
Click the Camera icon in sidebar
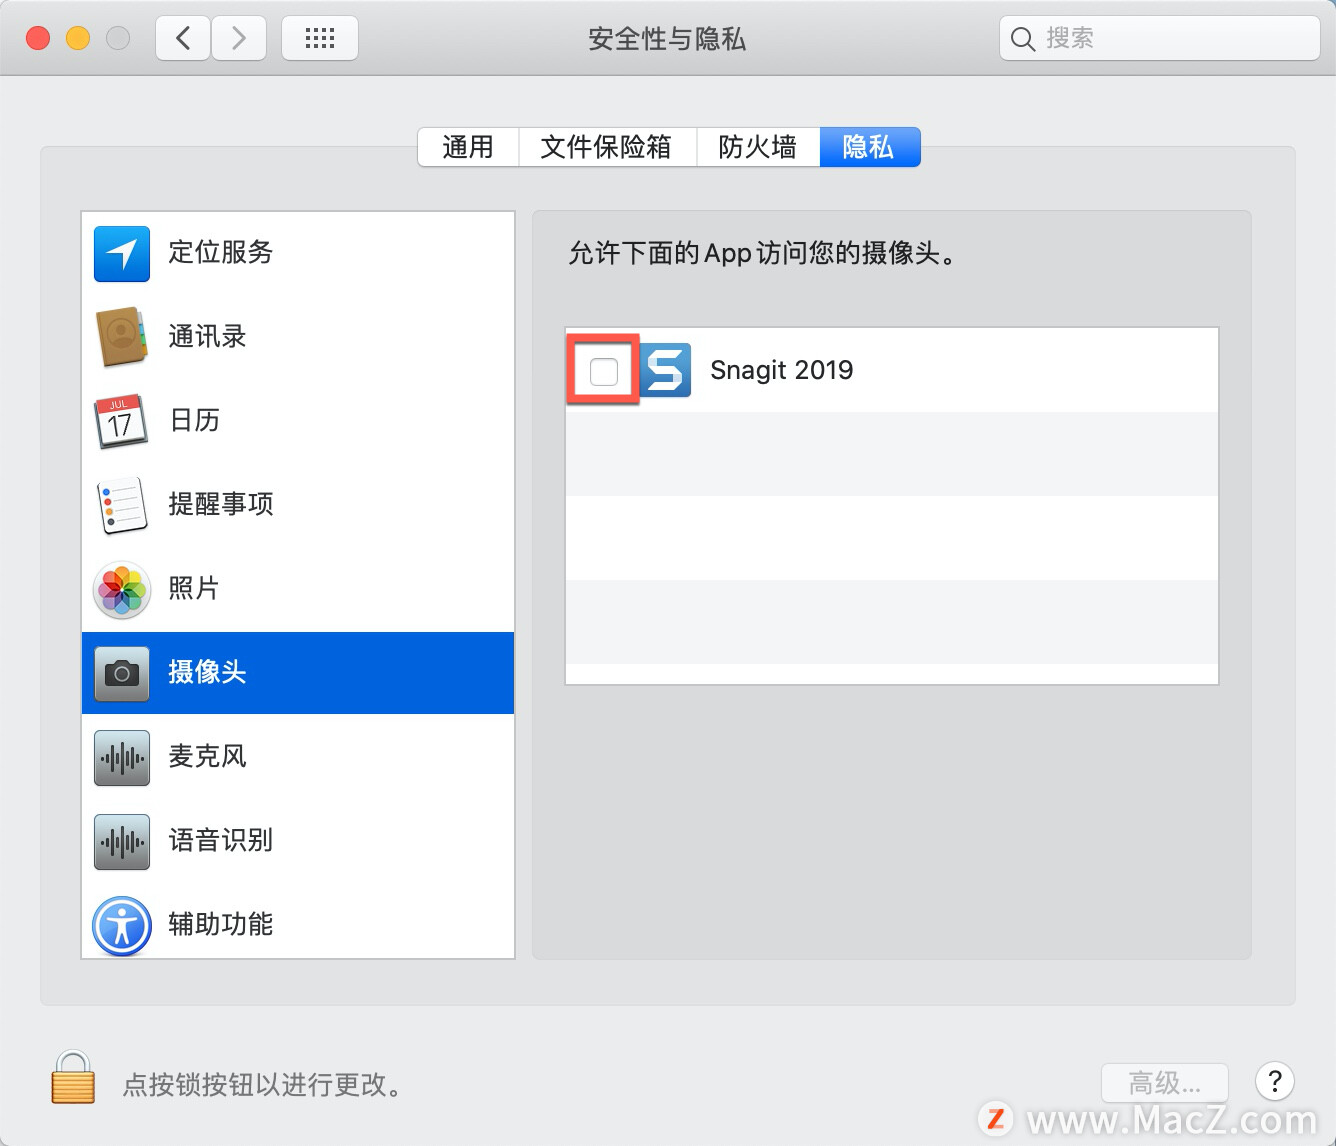pos(122,673)
